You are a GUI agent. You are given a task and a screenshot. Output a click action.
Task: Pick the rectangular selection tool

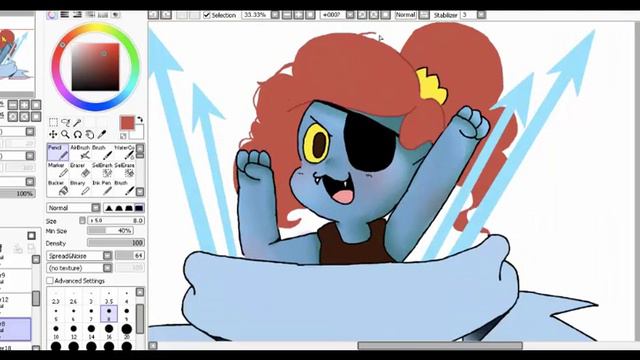53,122
